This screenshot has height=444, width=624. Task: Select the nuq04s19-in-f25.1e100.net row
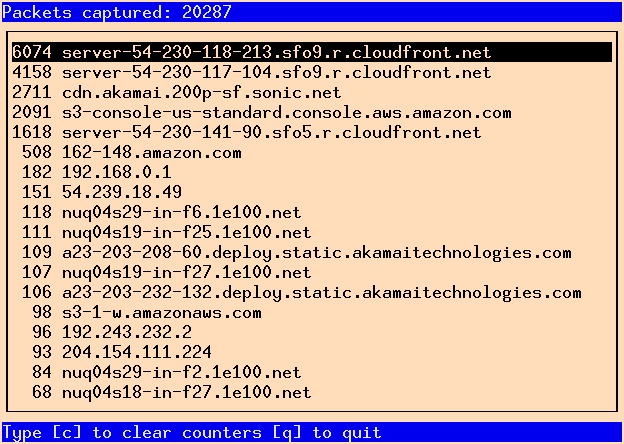click(312, 232)
